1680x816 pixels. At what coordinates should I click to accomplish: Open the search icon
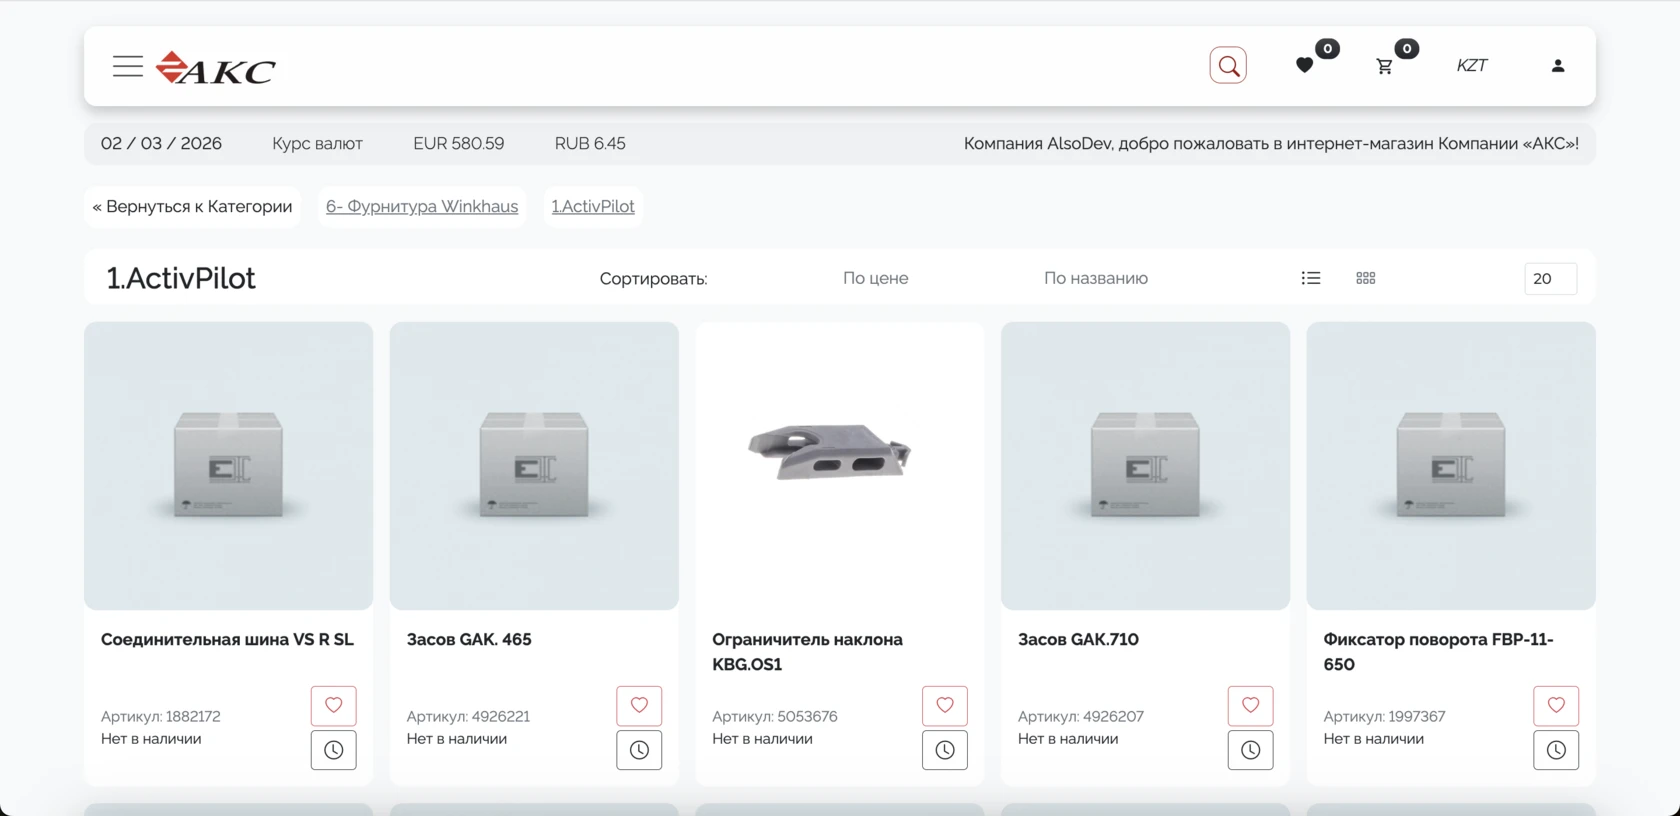click(1228, 65)
